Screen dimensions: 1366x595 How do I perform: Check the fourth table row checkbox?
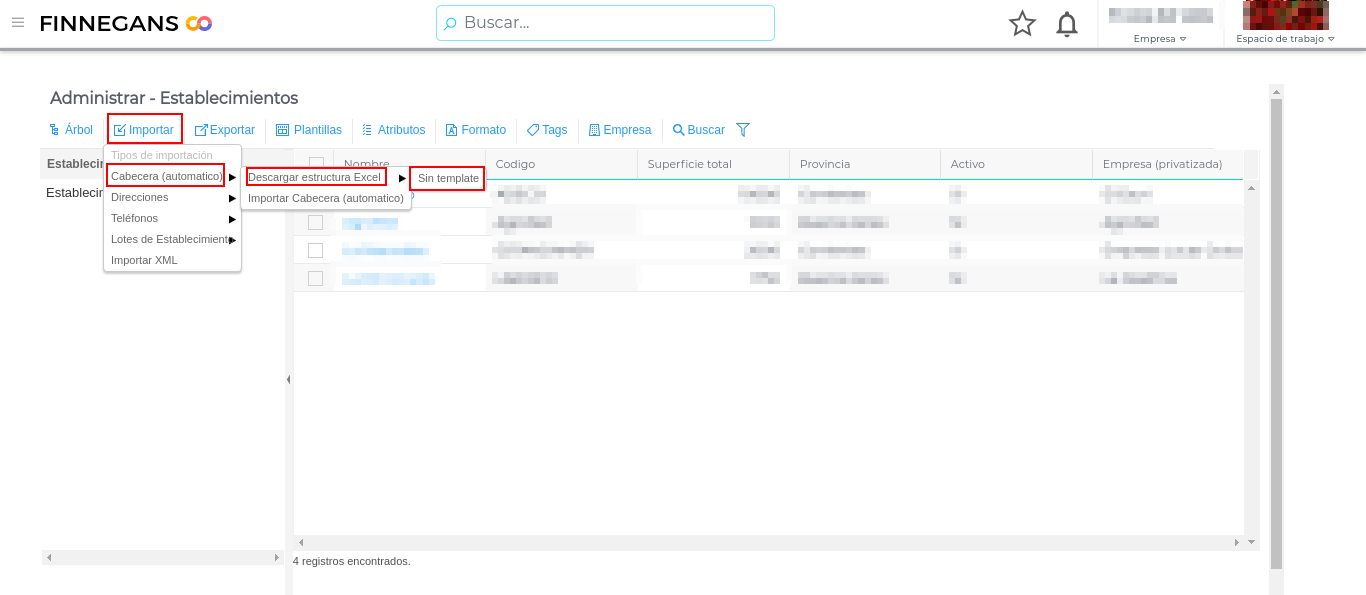(316, 278)
